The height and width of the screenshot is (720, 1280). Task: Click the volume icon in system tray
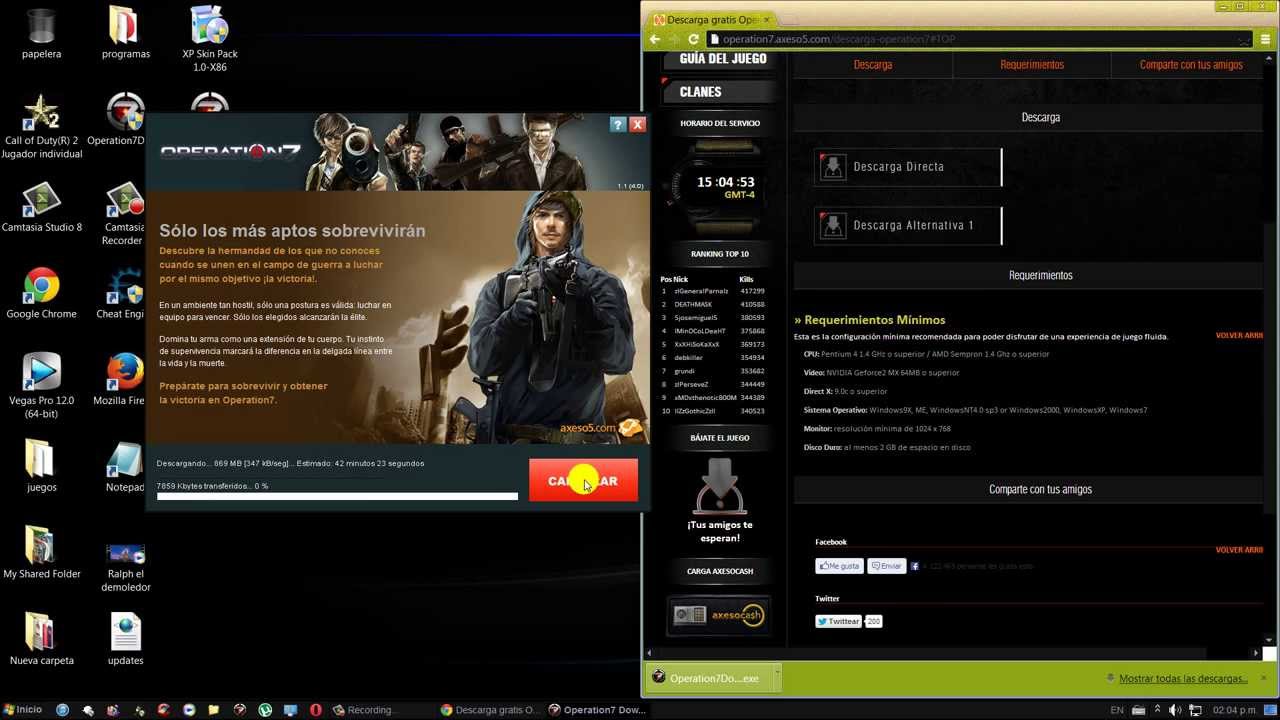1176,710
